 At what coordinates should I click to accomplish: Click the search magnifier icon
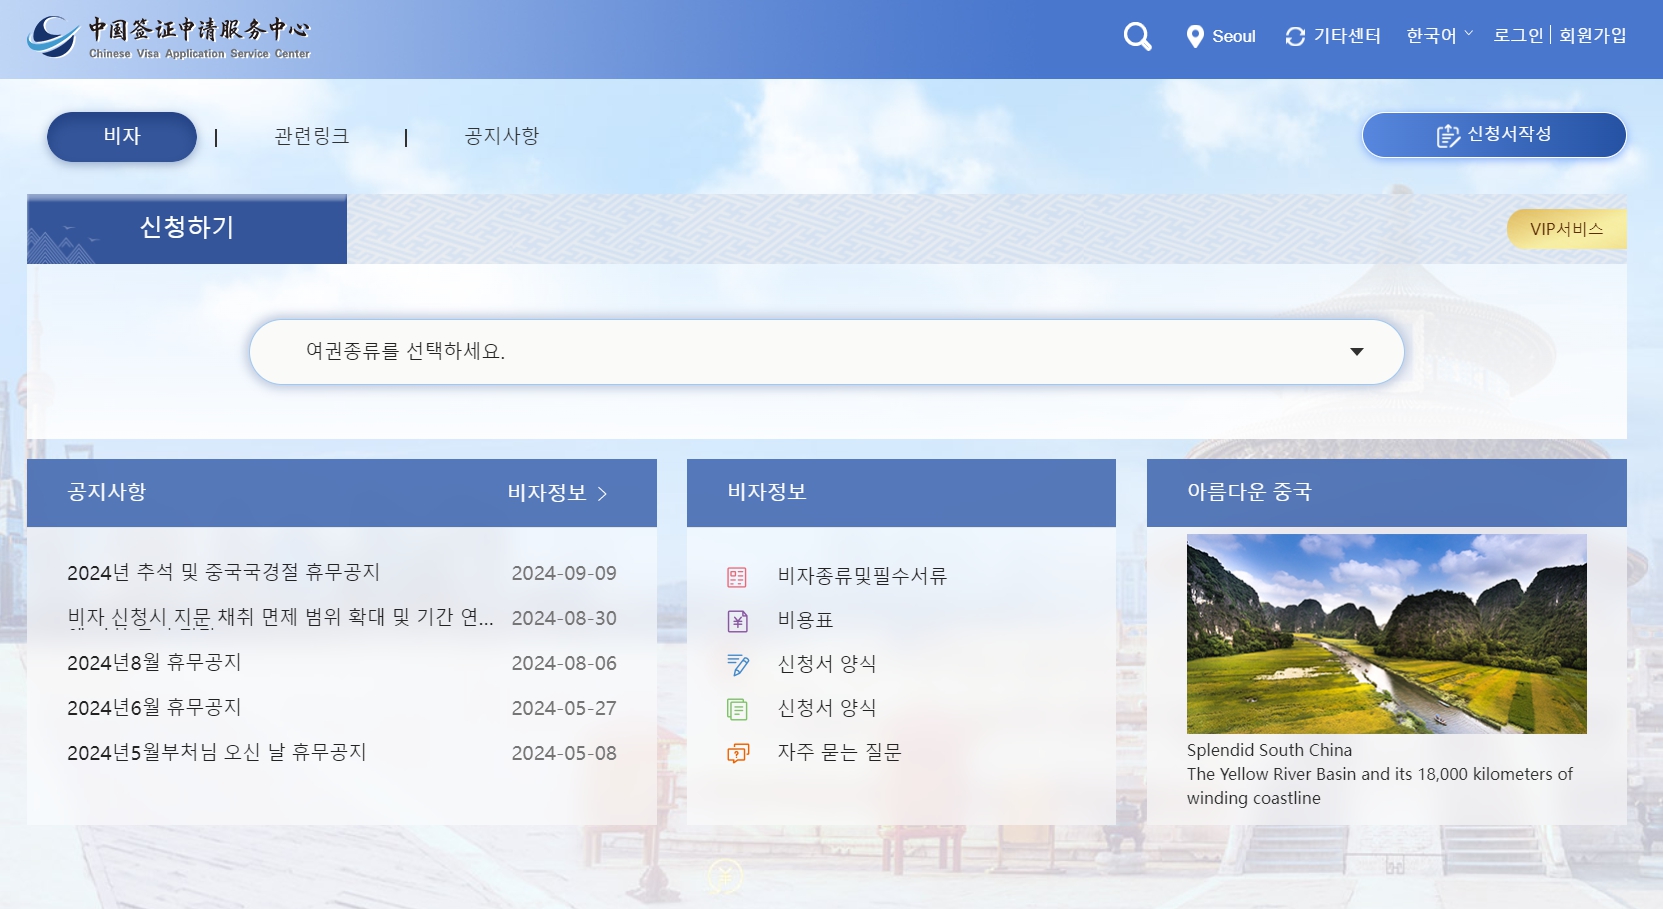pos(1136,36)
